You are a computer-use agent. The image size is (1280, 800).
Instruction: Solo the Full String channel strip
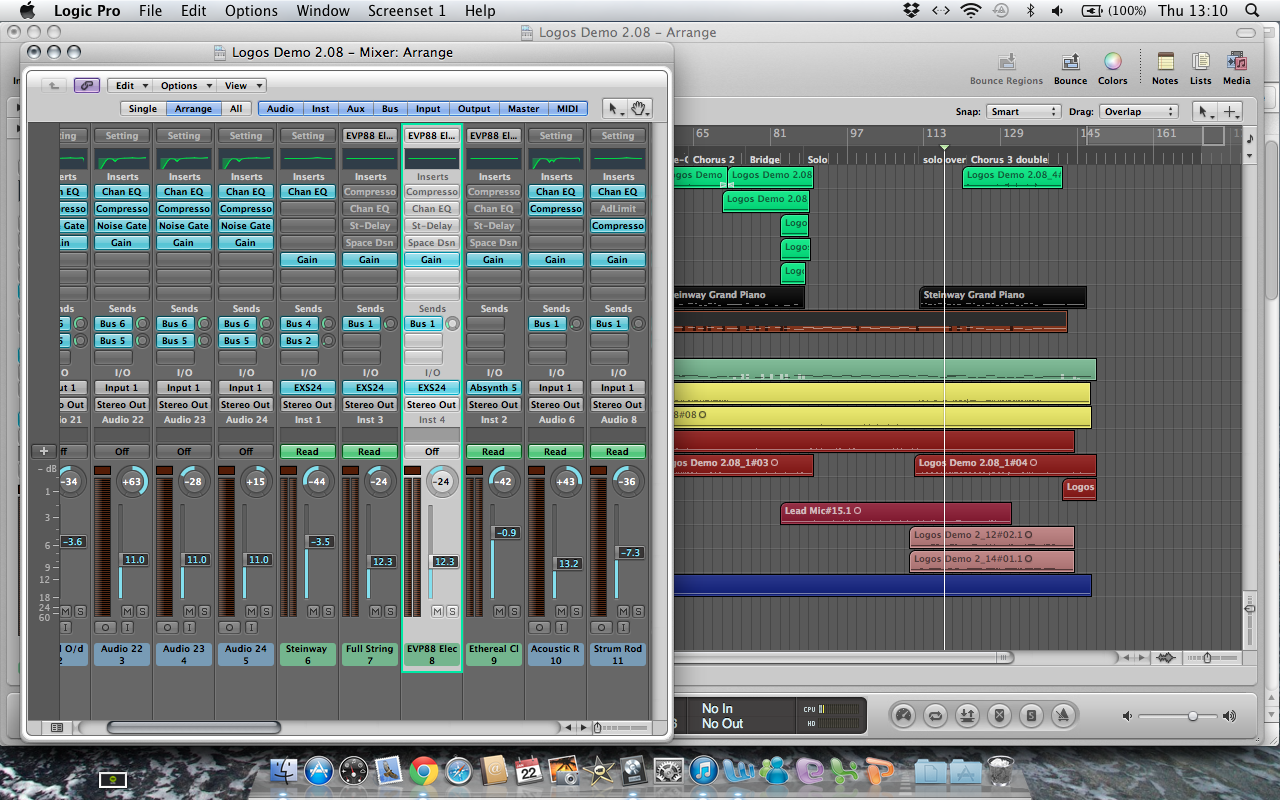tap(390, 611)
